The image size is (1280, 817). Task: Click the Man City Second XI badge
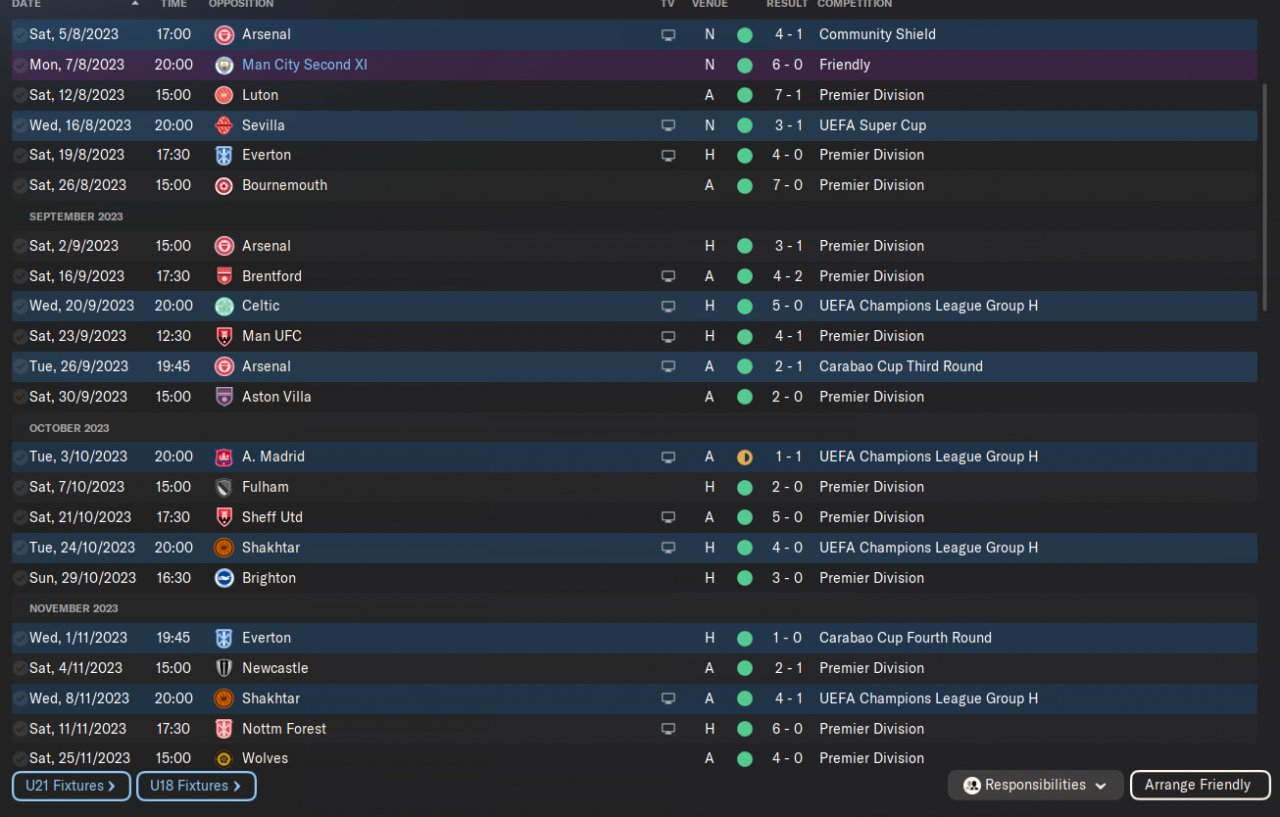tap(224, 65)
